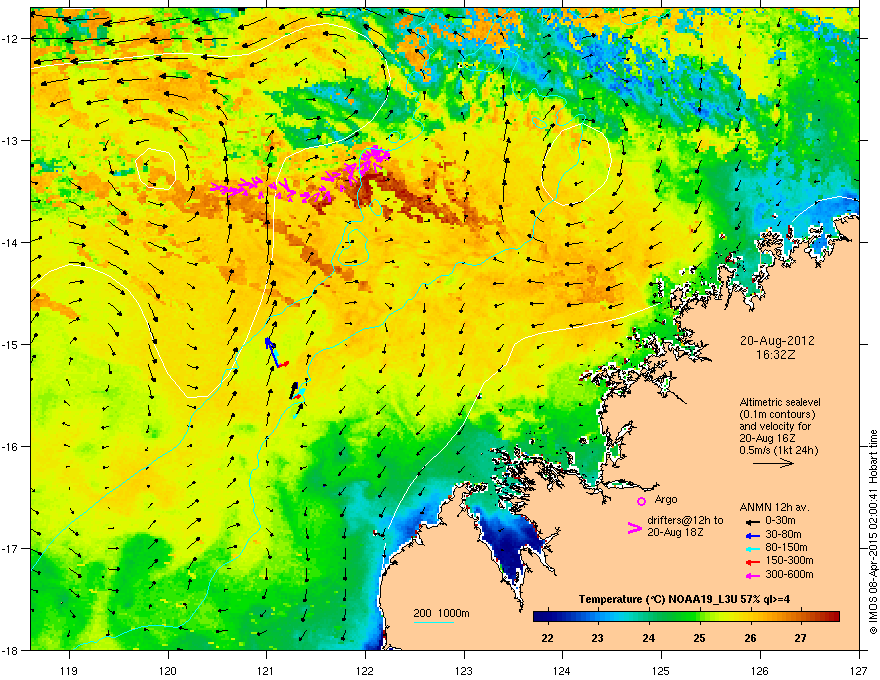Viewport: 880px width, 680px height.
Task: Click the magenta 300-600m arrow in legend
Action: (752, 575)
